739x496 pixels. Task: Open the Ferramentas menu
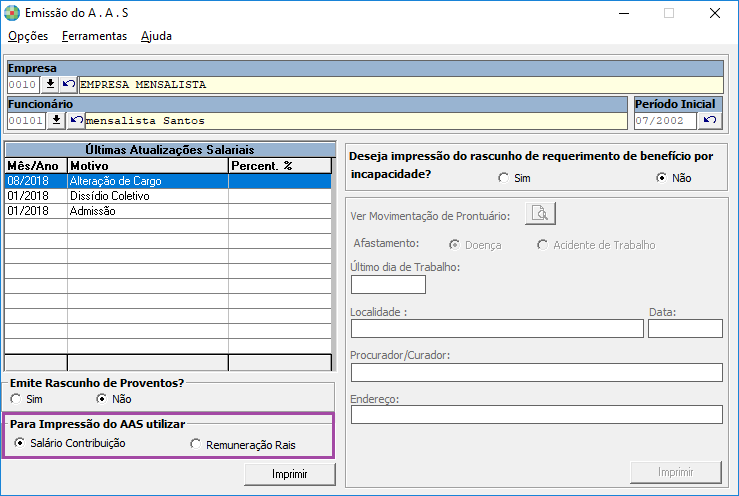[94, 36]
